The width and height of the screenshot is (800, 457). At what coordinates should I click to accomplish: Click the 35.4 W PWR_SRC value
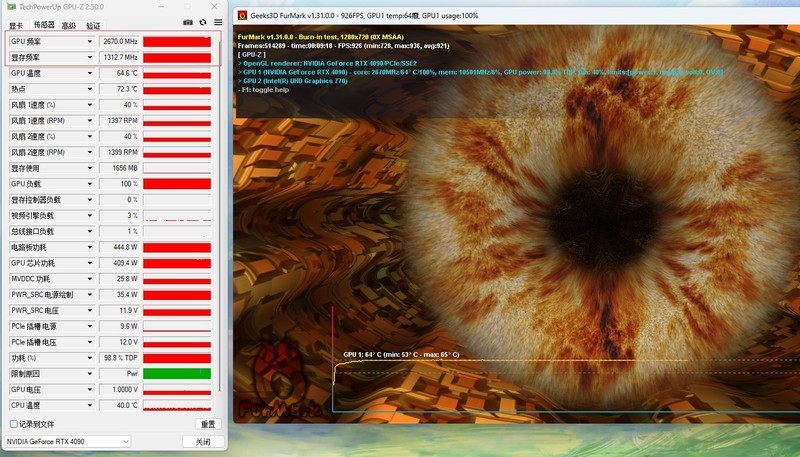click(x=119, y=294)
